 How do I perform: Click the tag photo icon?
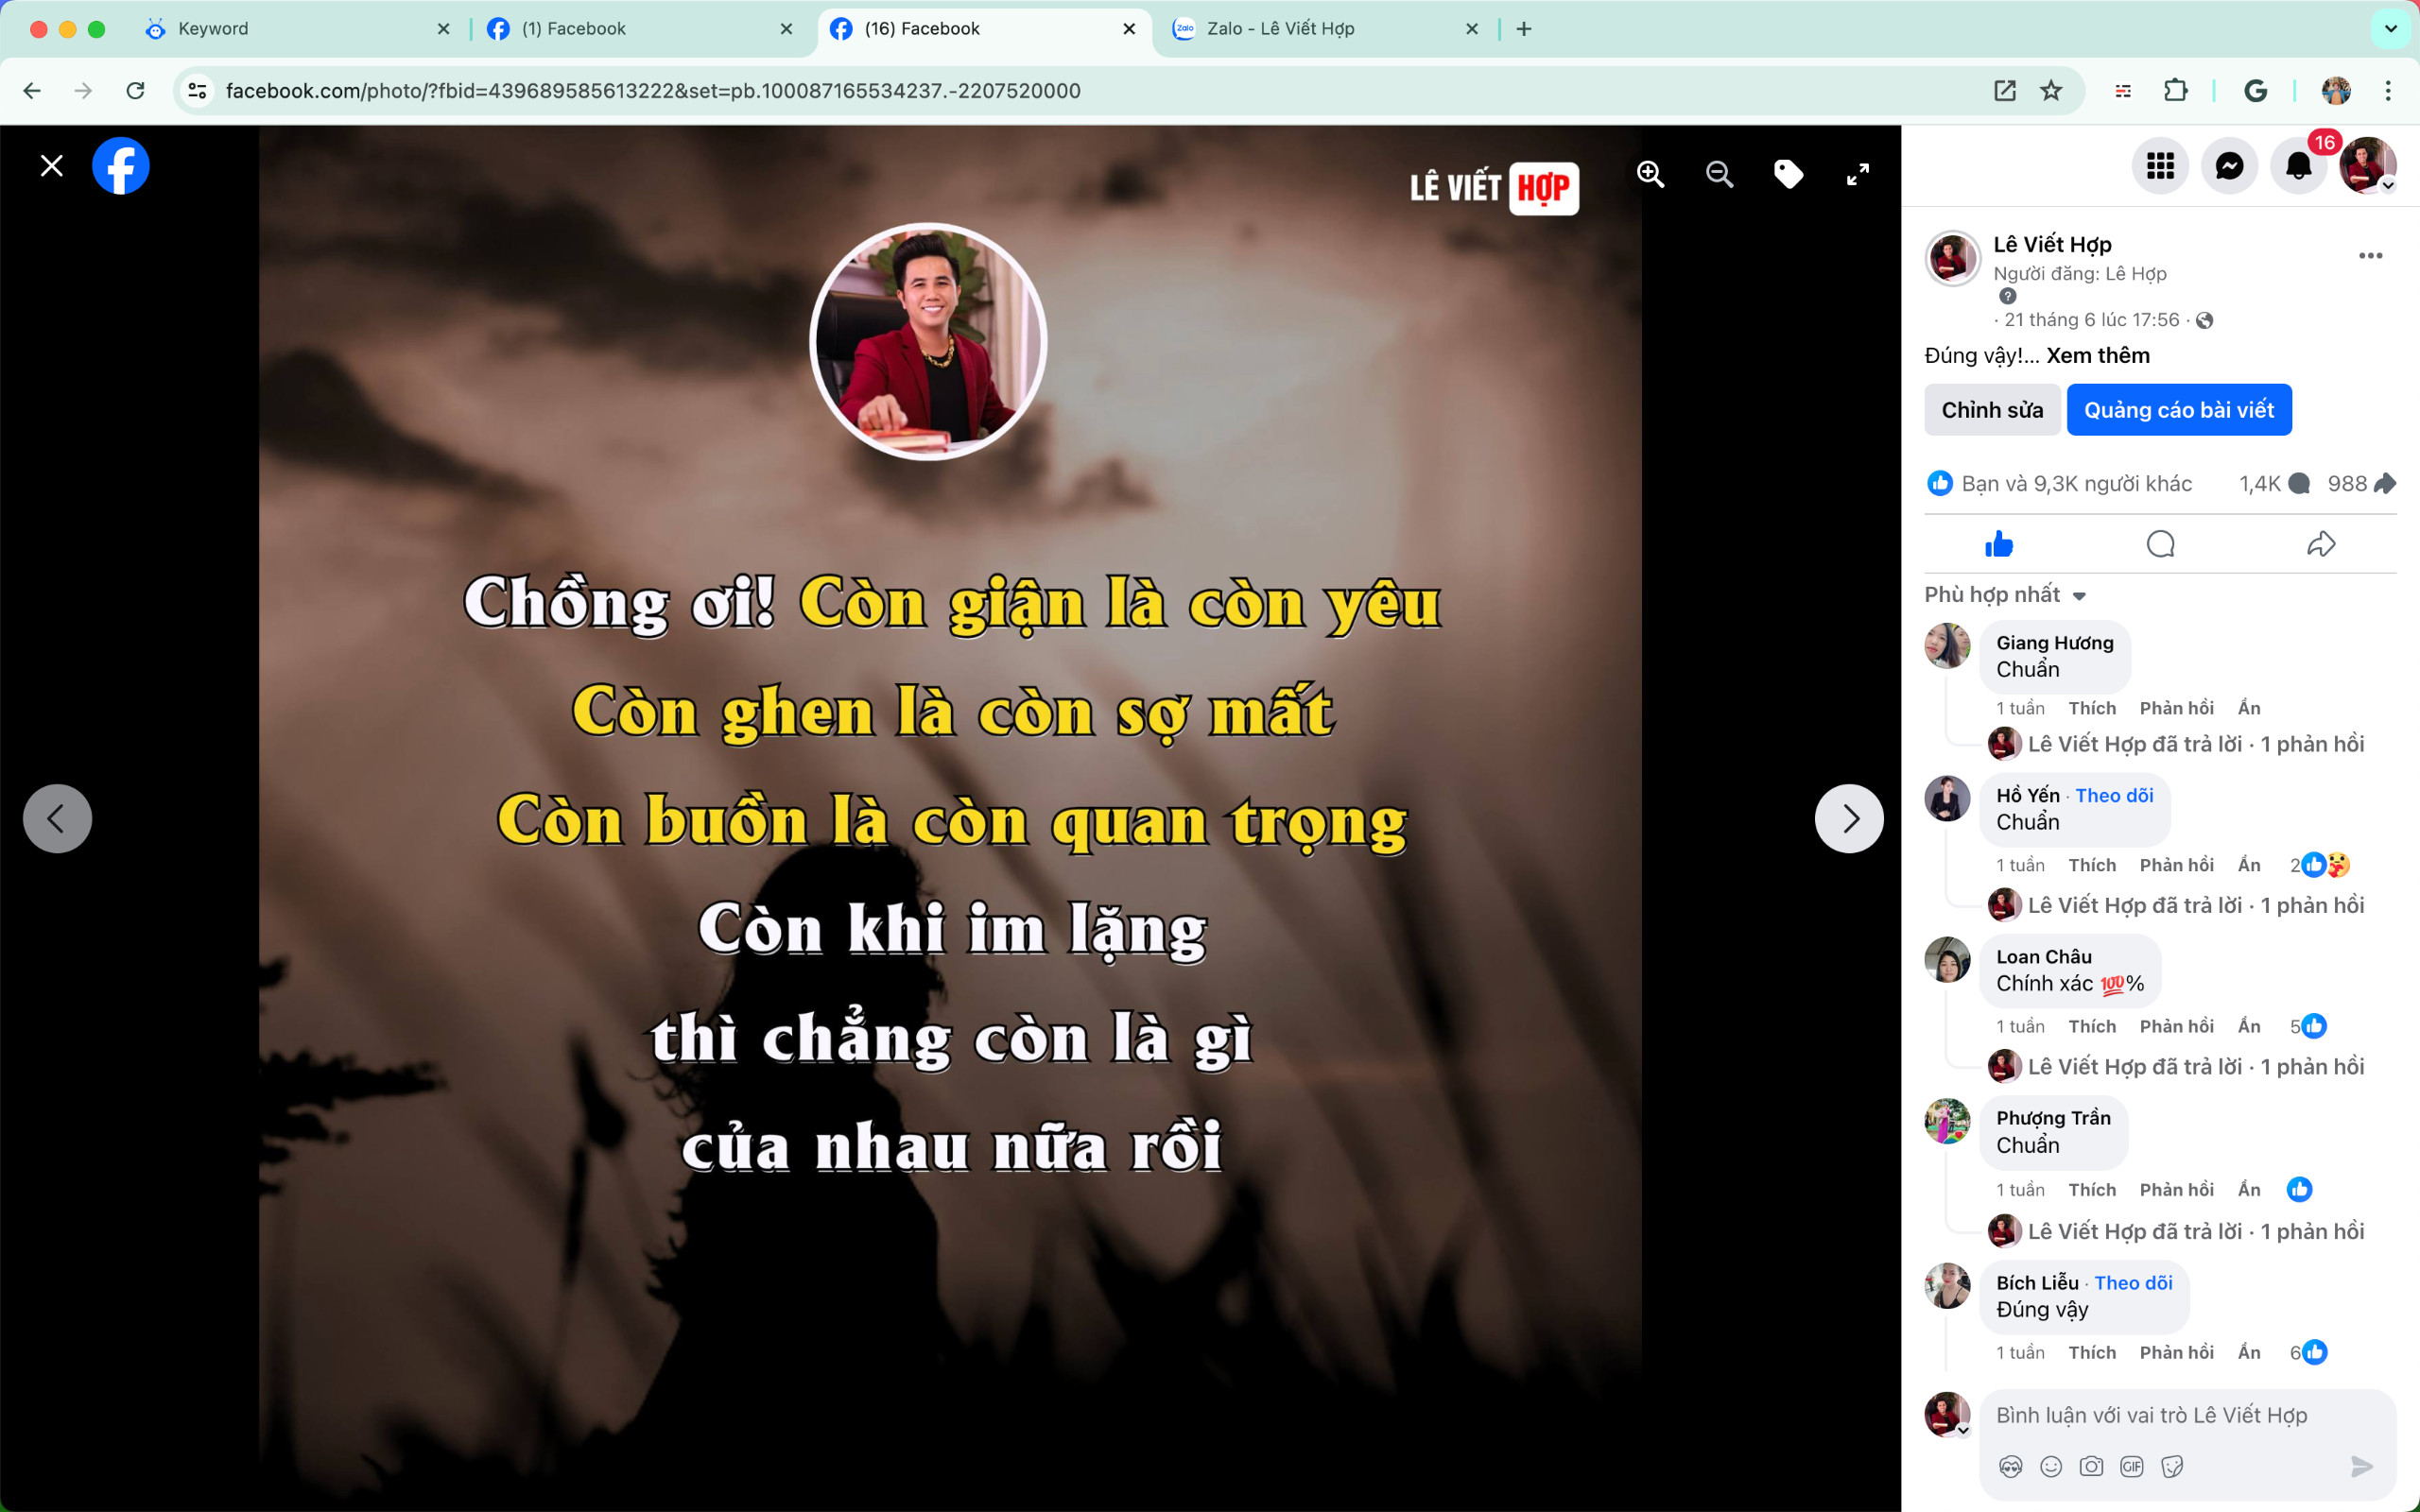pyautogui.click(x=1788, y=175)
